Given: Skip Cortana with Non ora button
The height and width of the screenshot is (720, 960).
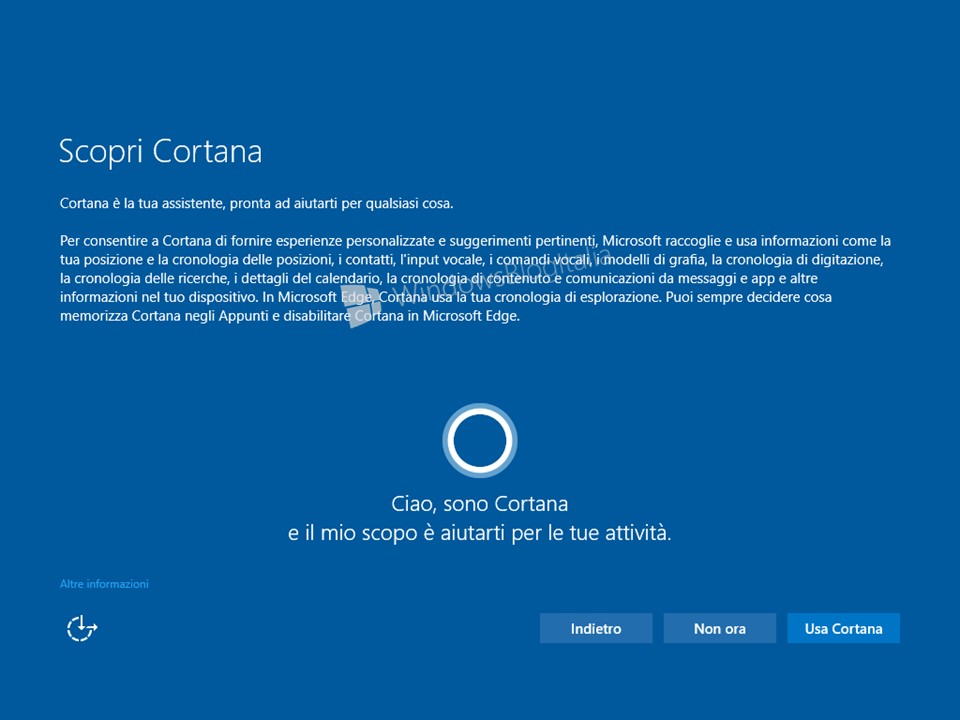Looking at the screenshot, I should point(719,629).
